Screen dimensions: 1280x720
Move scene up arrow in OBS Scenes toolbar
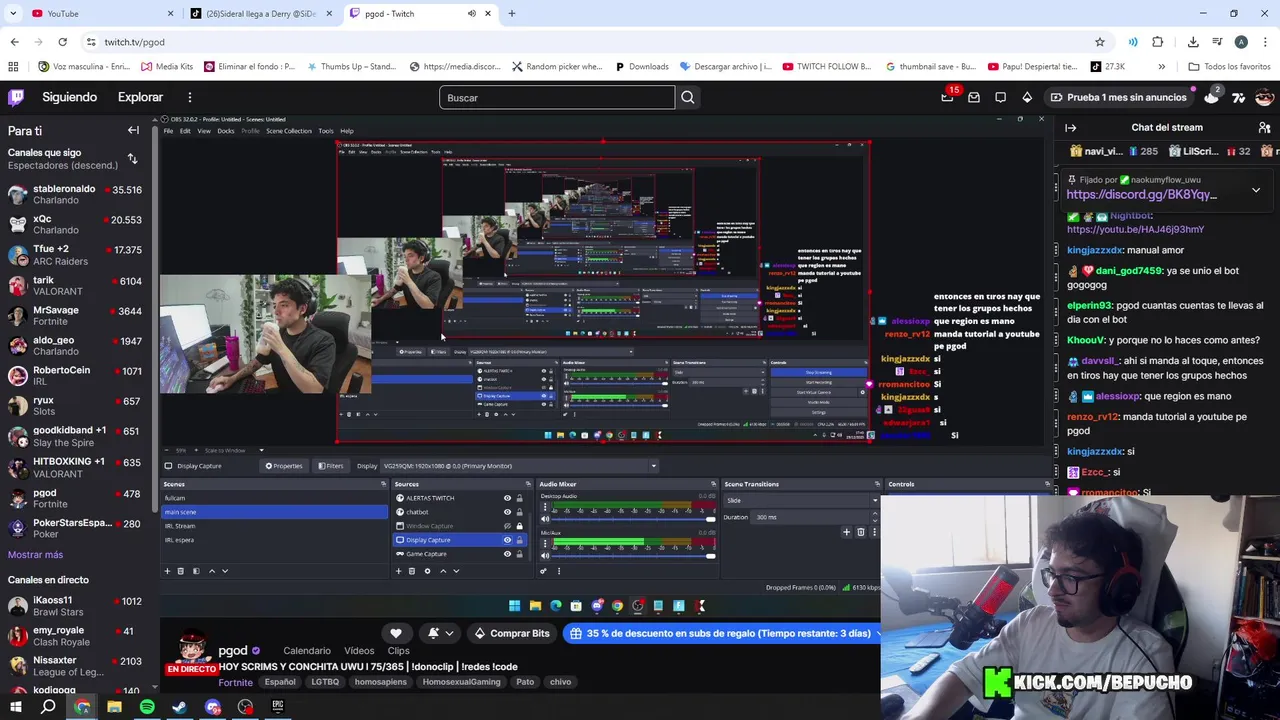211,571
